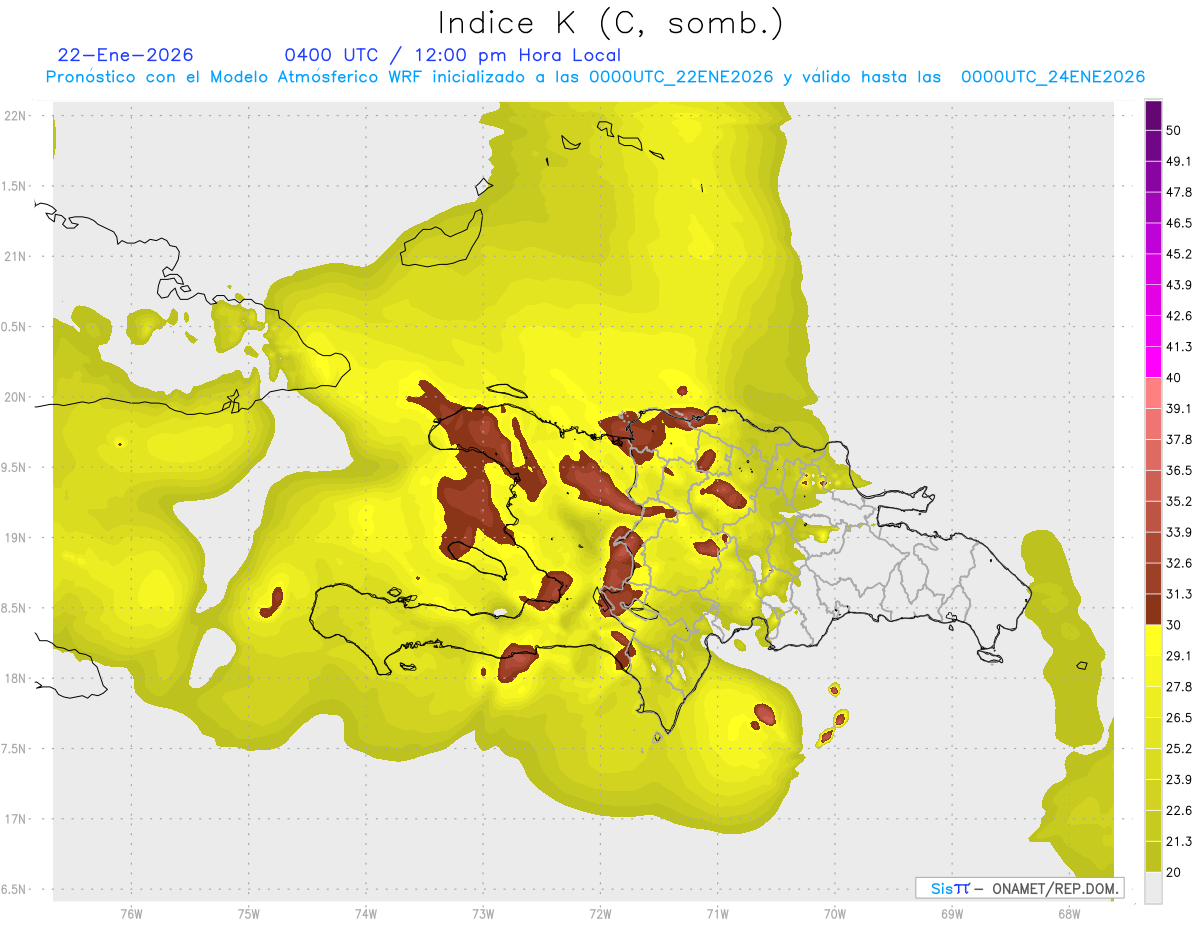Click legend value '20'

[1174, 873]
